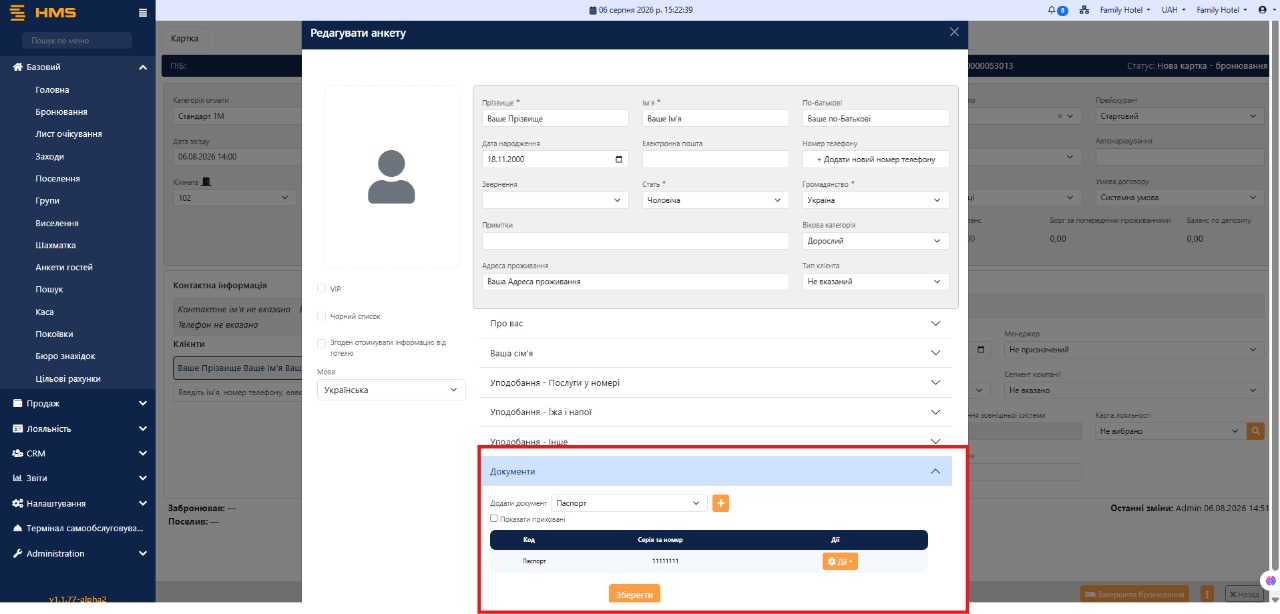This screenshot has width=1280, height=614.
Task: Open the Дії actions button for passport
Action: click(x=840, y=562)
